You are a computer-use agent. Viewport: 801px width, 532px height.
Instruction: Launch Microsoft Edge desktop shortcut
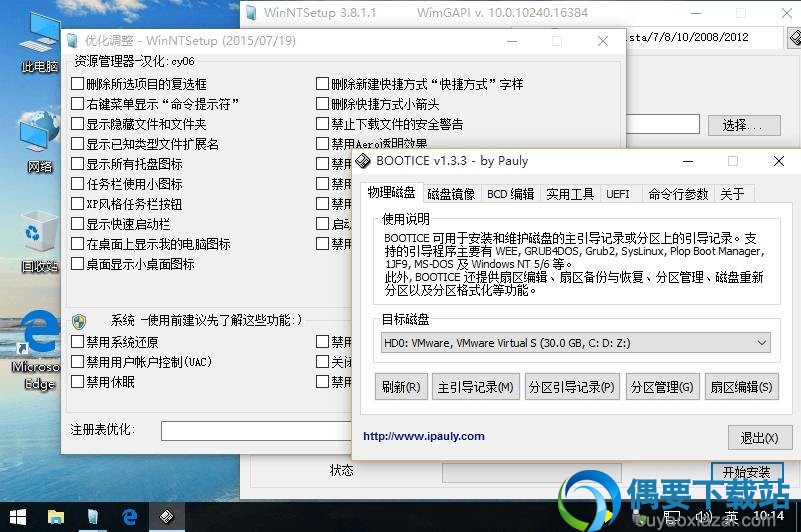(x=36, y=350)
